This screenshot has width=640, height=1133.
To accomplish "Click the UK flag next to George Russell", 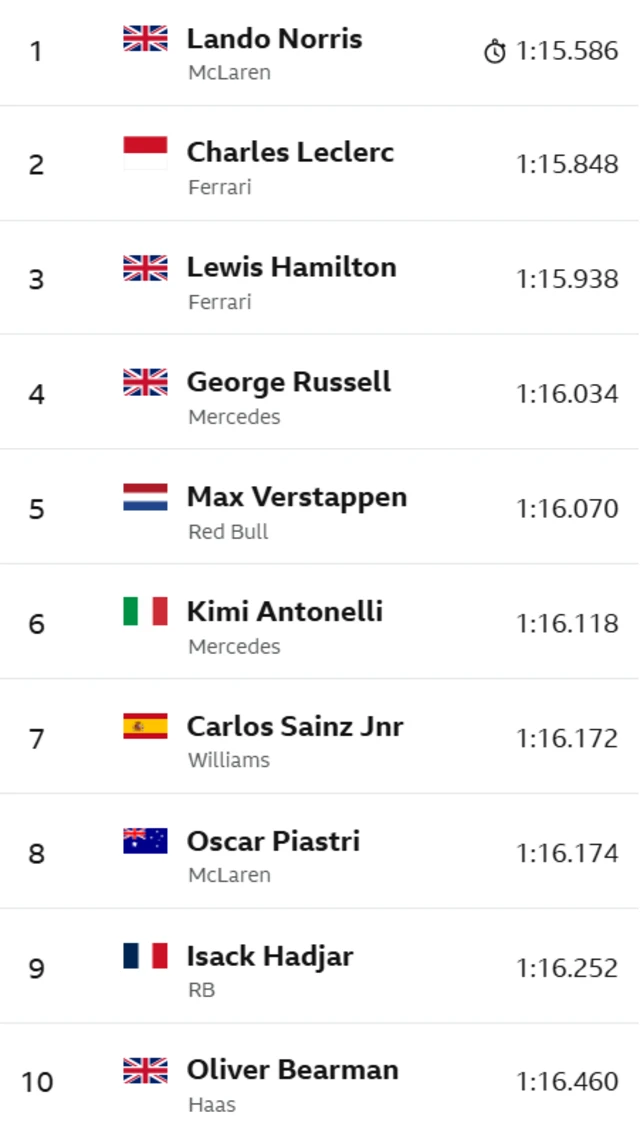I will point(145,382).
